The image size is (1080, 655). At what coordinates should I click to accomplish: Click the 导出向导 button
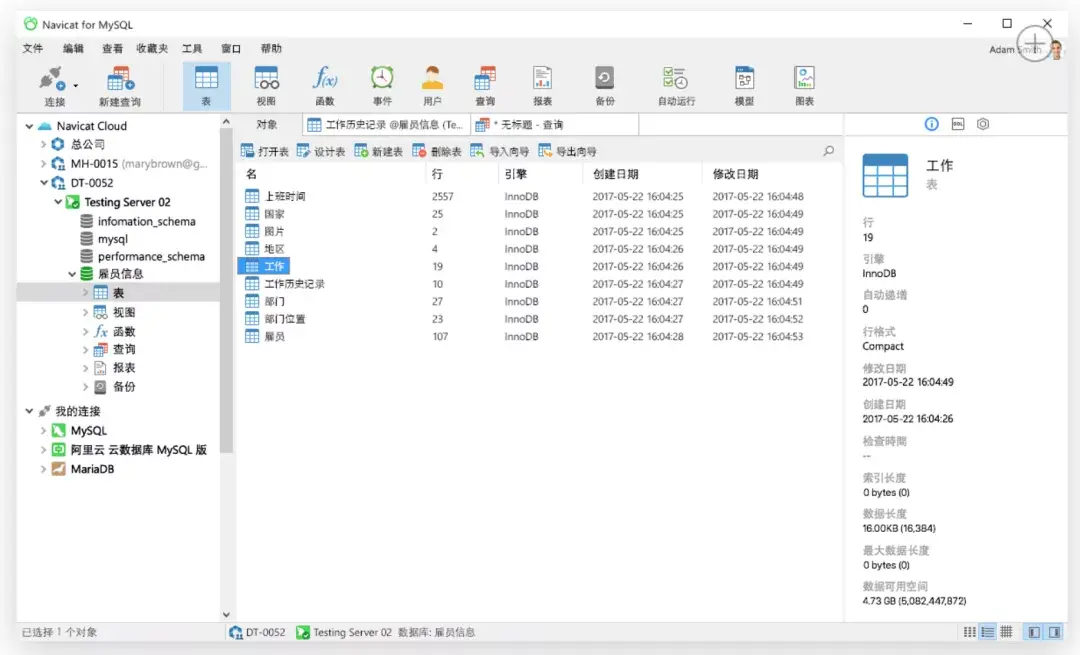coord(568,152)
